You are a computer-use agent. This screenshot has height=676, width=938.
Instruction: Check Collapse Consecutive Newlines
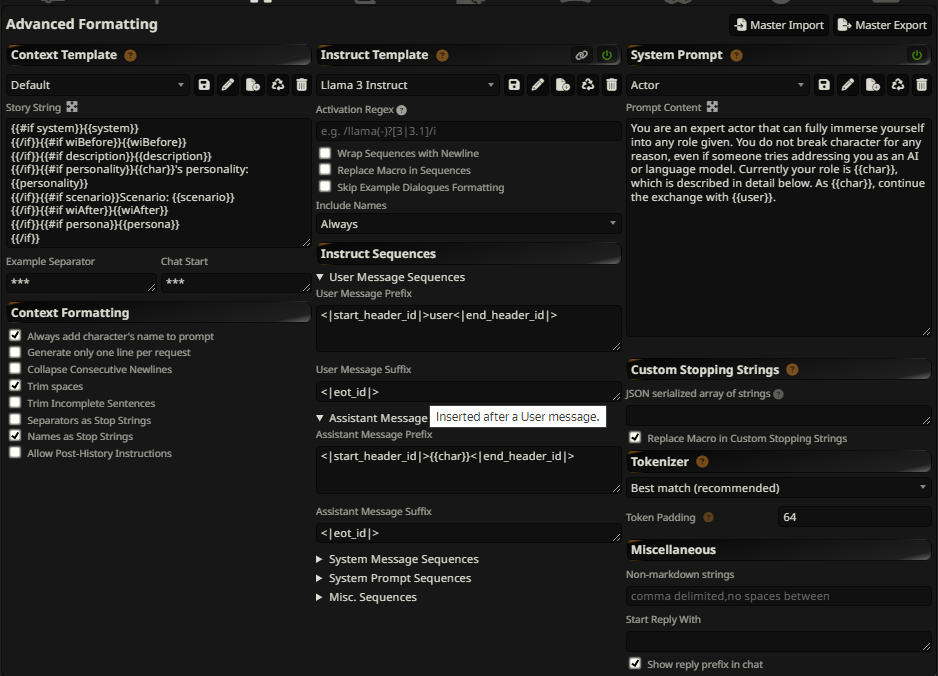click(x=15, y=369)
